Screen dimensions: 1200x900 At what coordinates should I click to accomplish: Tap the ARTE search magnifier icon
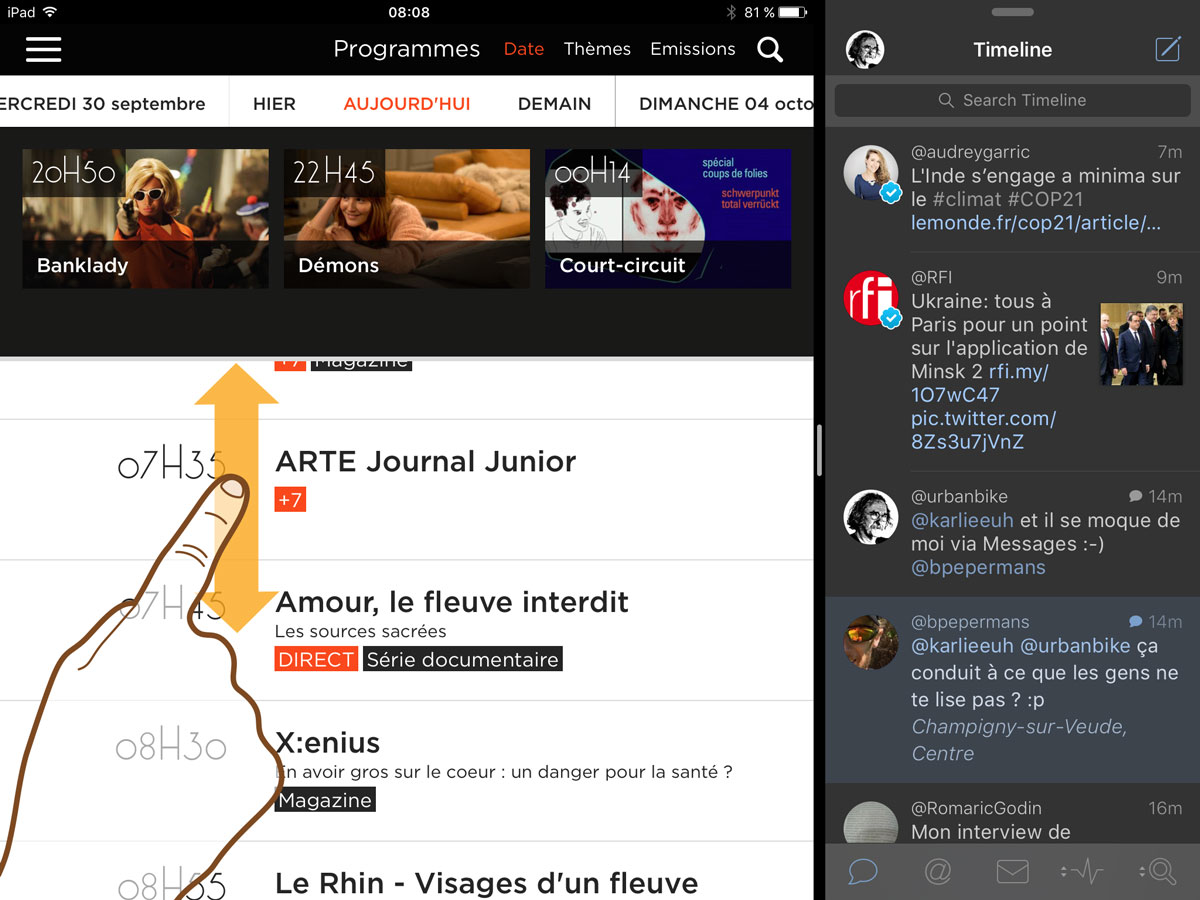[x=770, y=49]
